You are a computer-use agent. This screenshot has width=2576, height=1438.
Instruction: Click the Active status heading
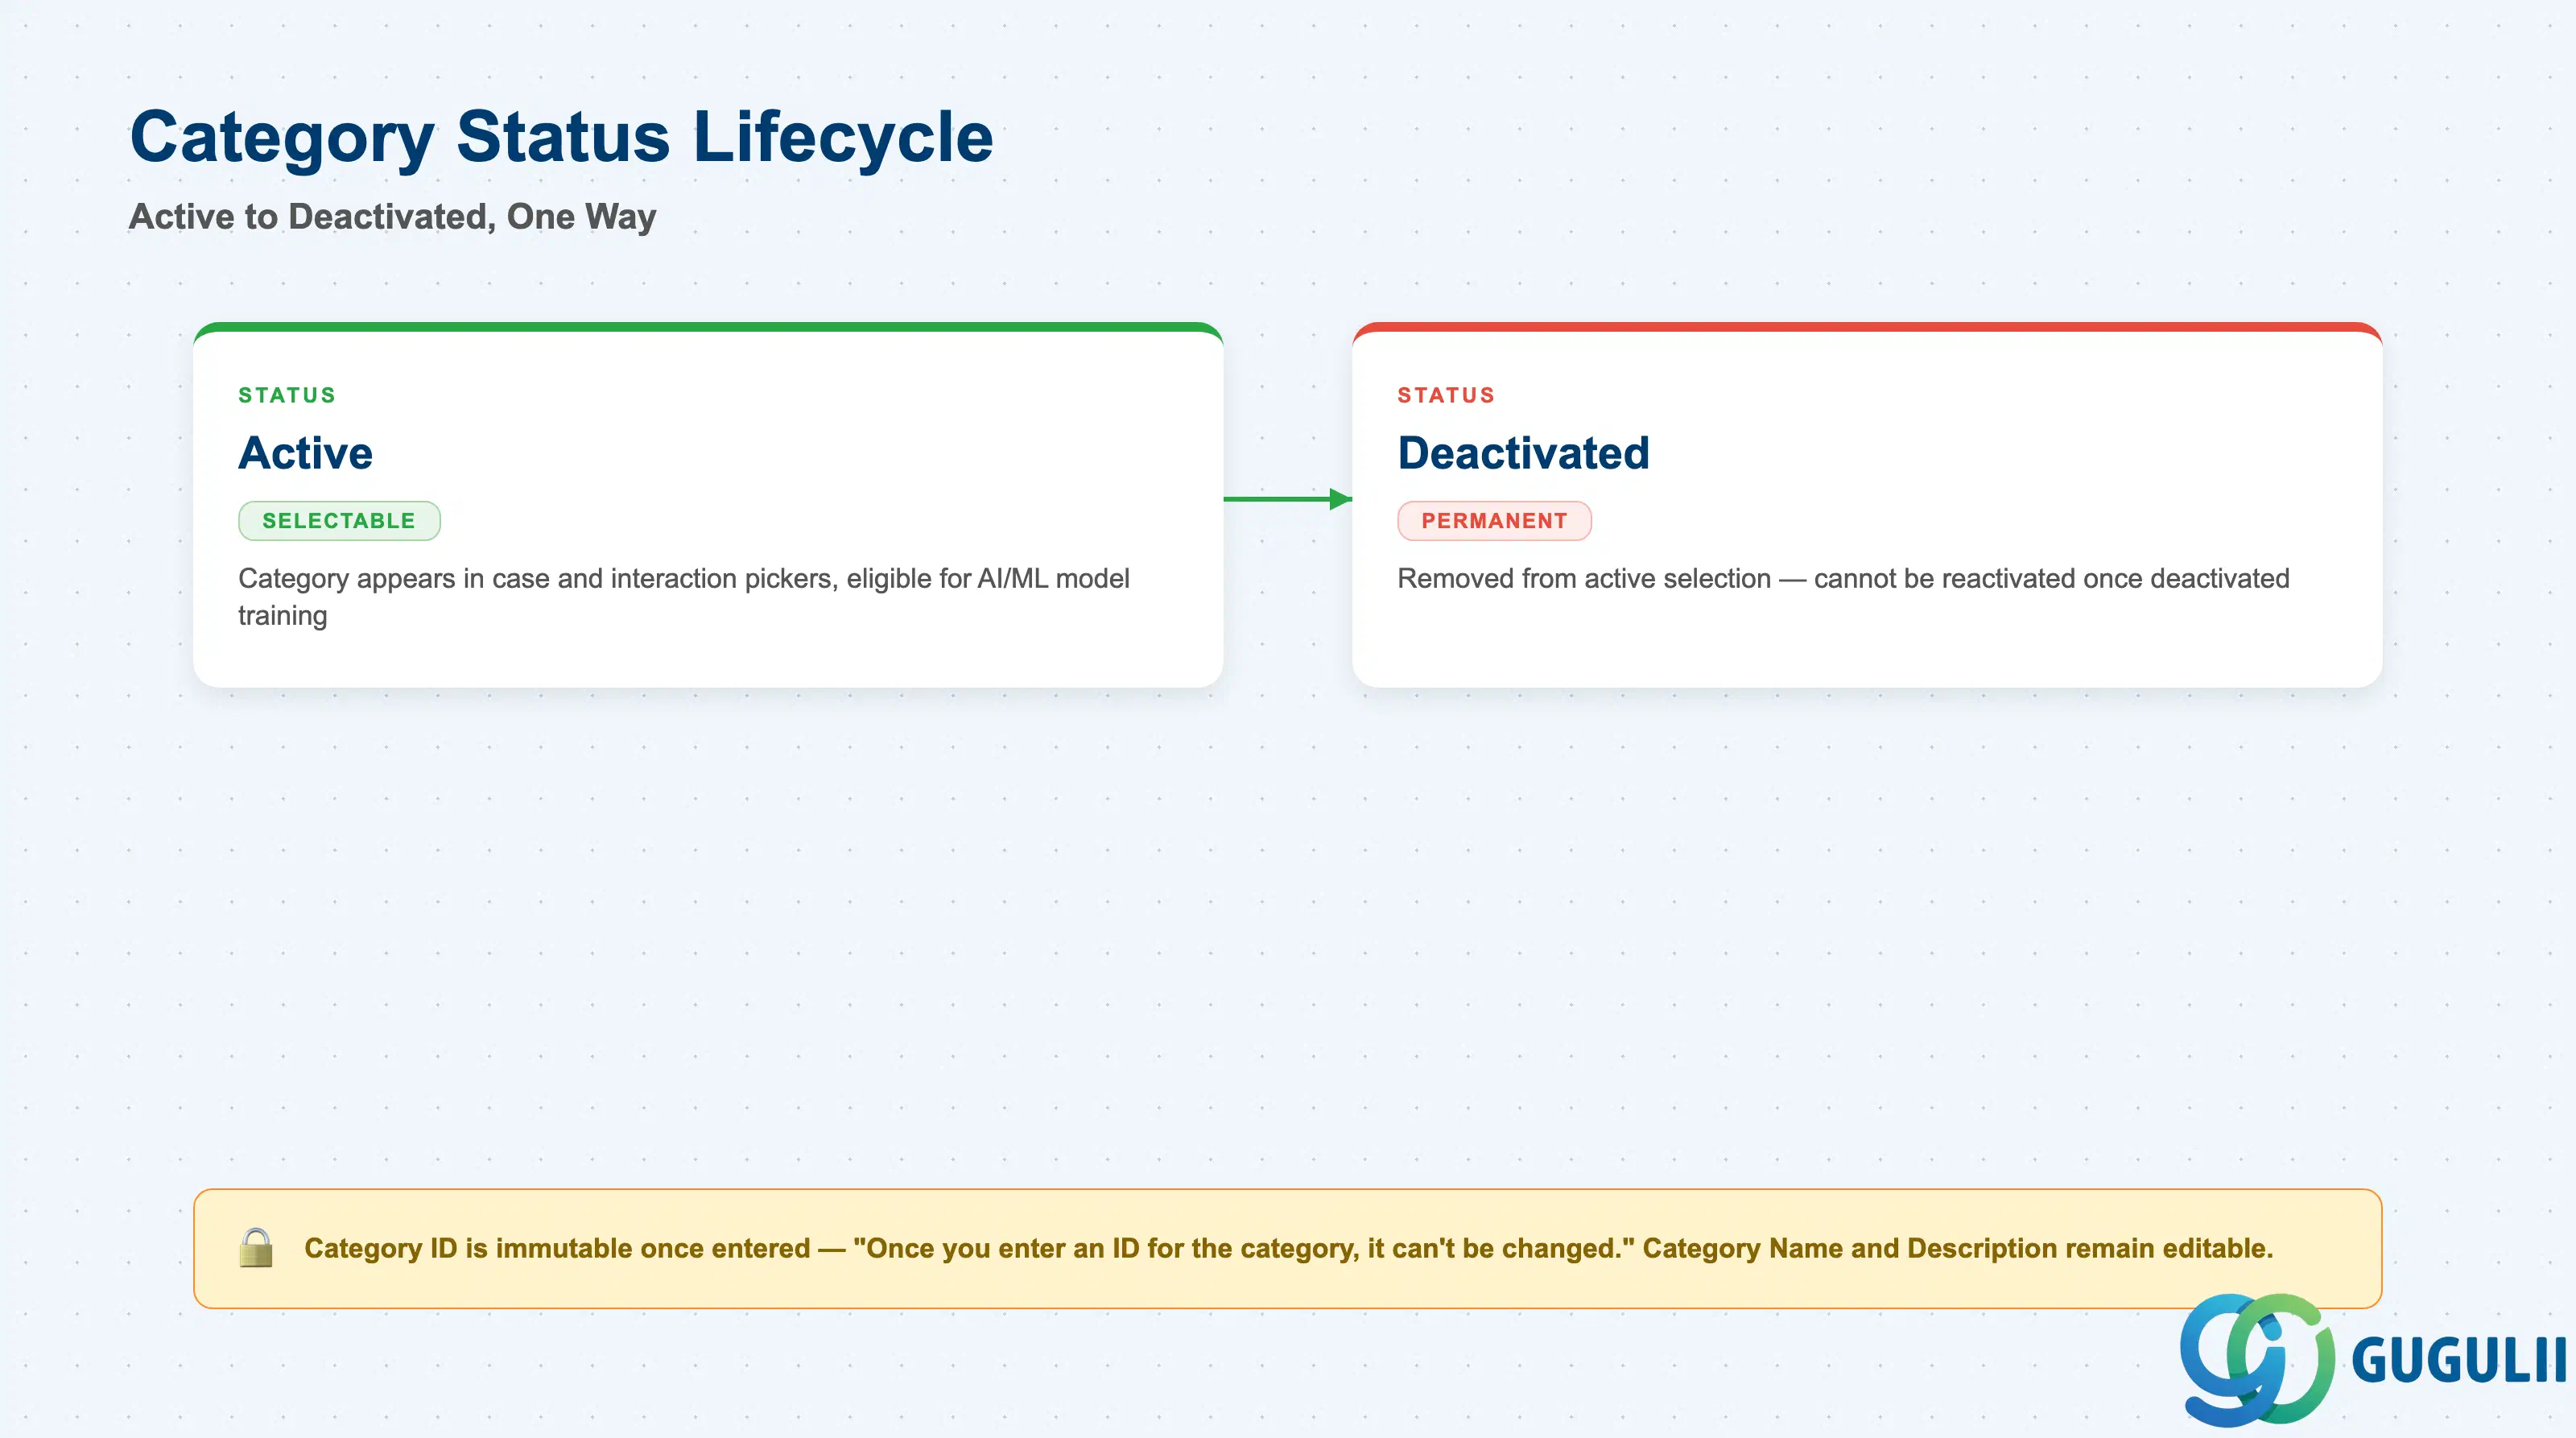point(306,453)
